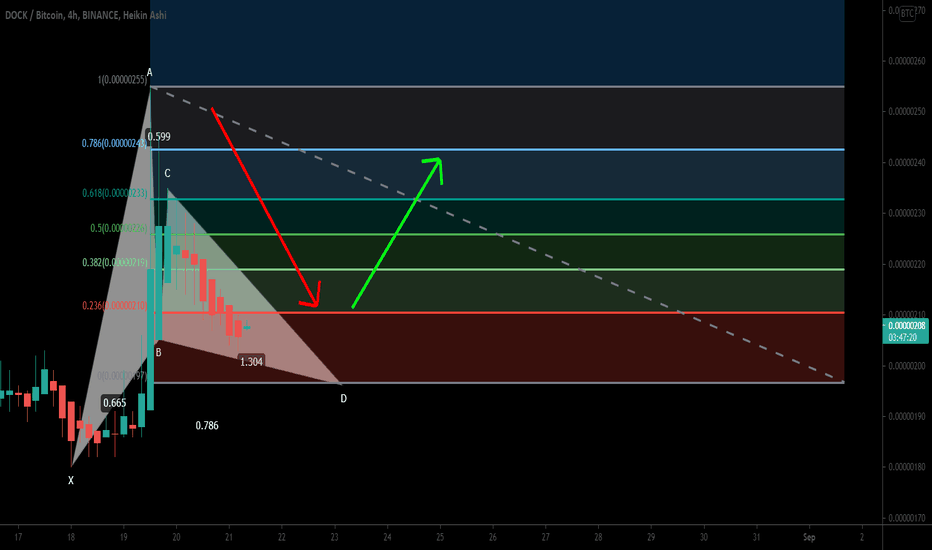932x550 pixels.
Task: Click date 27 on the time axis
Action: [x=546, y=537]
